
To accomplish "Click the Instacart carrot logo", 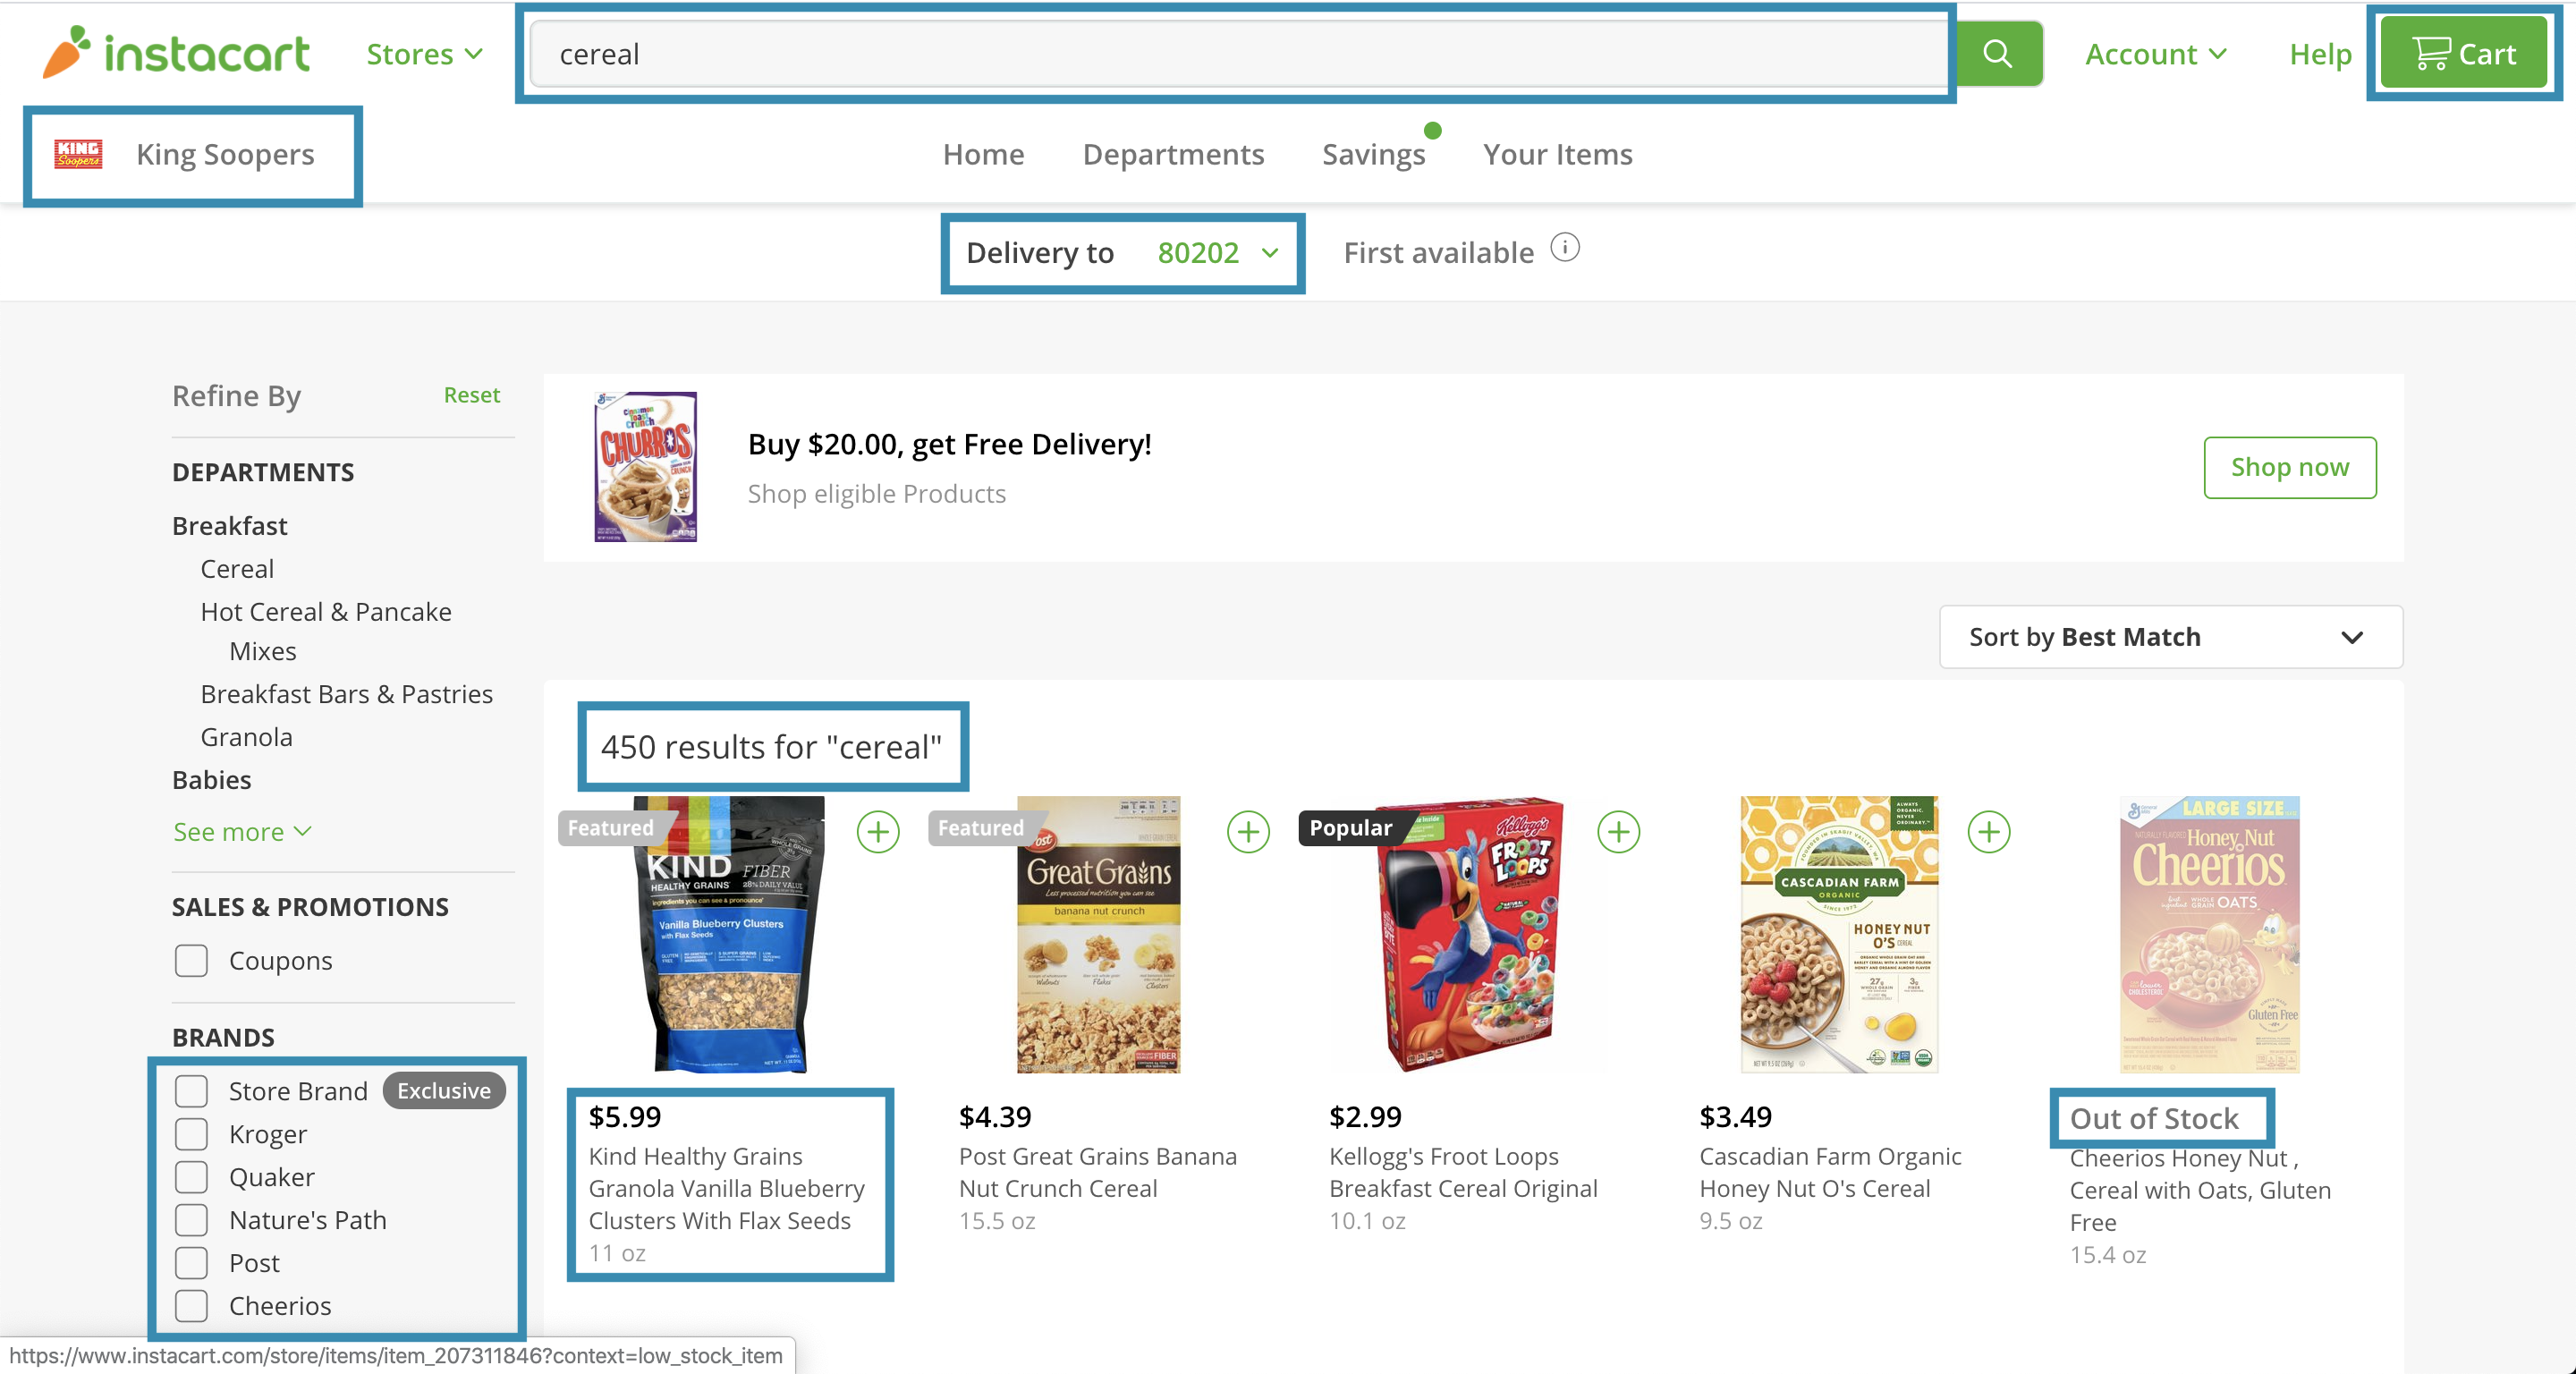I will [x=177, y=52].
